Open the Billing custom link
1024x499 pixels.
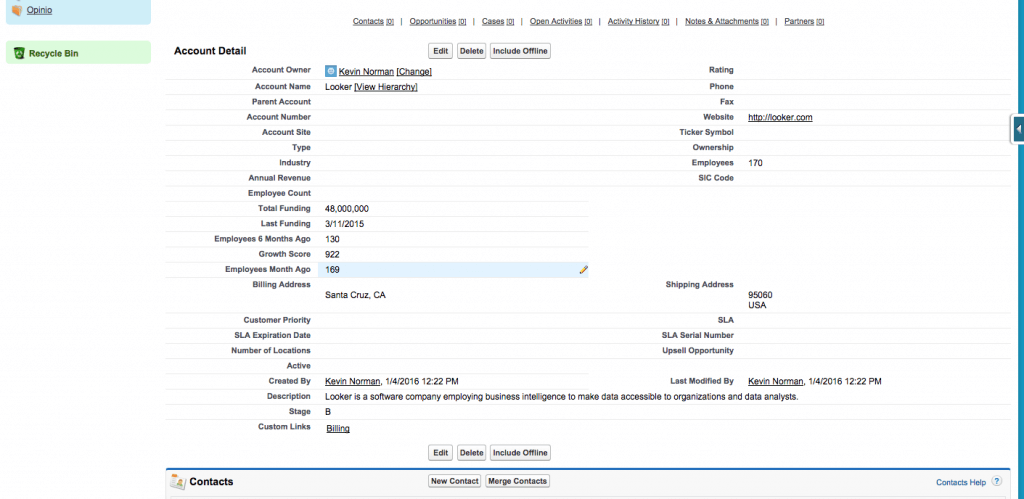338,429
